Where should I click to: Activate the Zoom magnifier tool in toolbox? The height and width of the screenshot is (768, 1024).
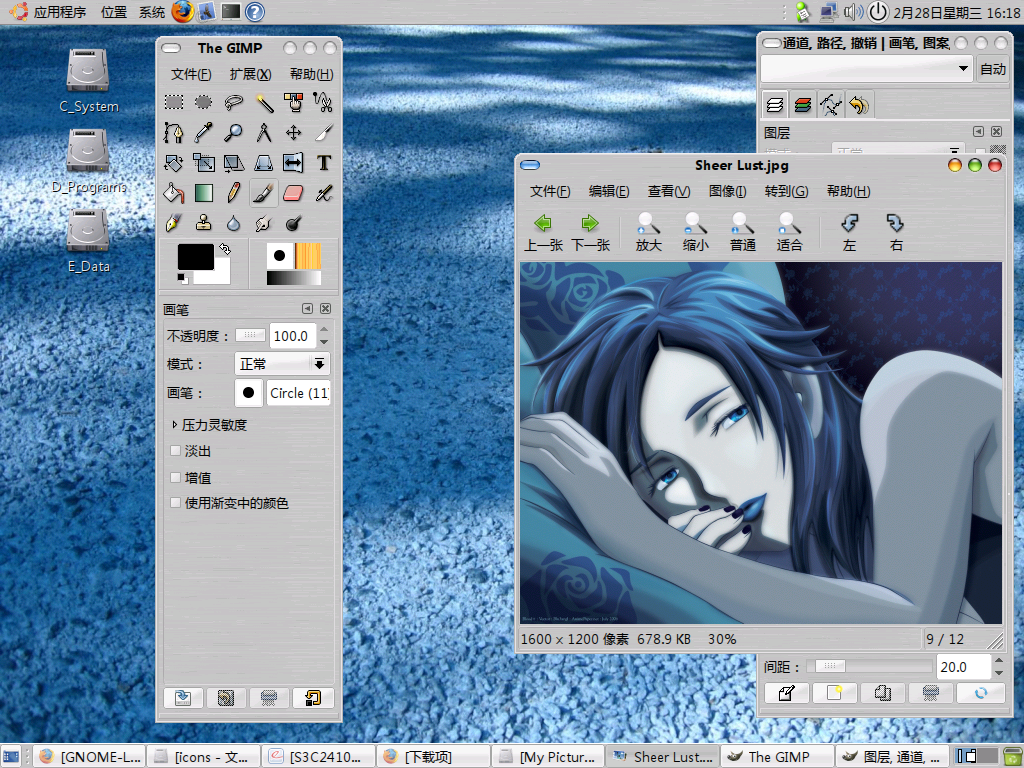234,133
